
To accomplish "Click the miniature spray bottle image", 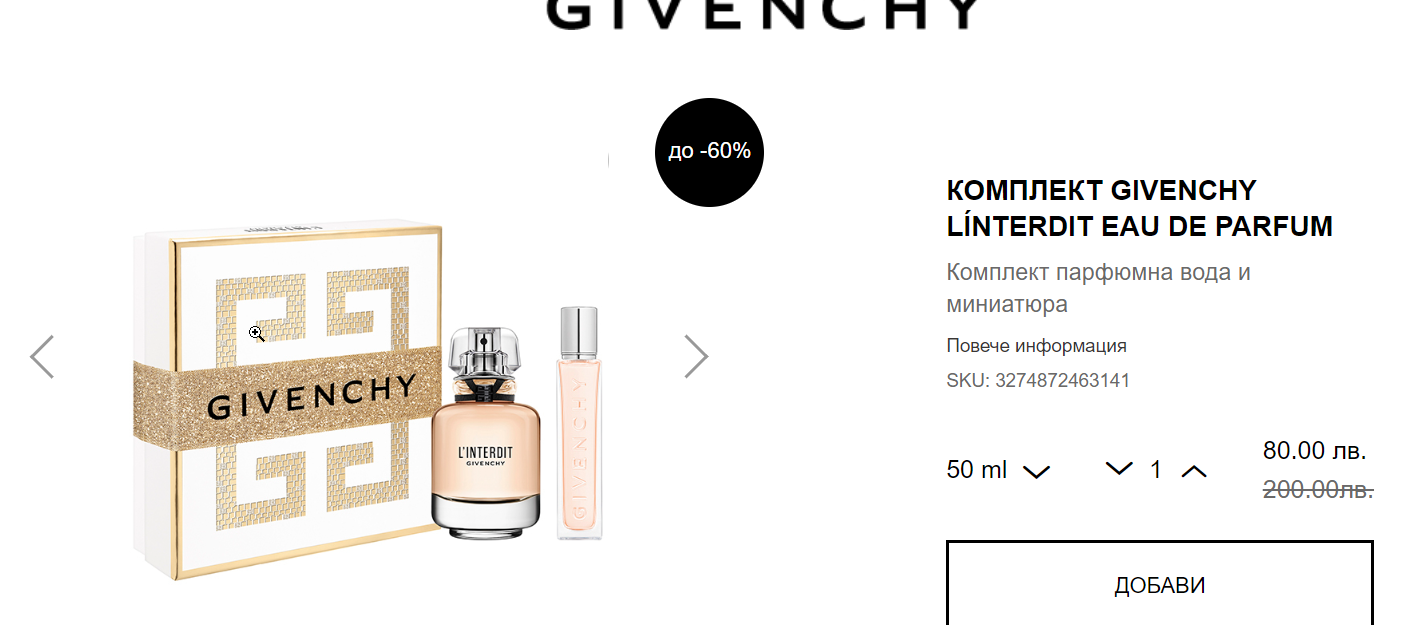I will click(x=580, y=423).
